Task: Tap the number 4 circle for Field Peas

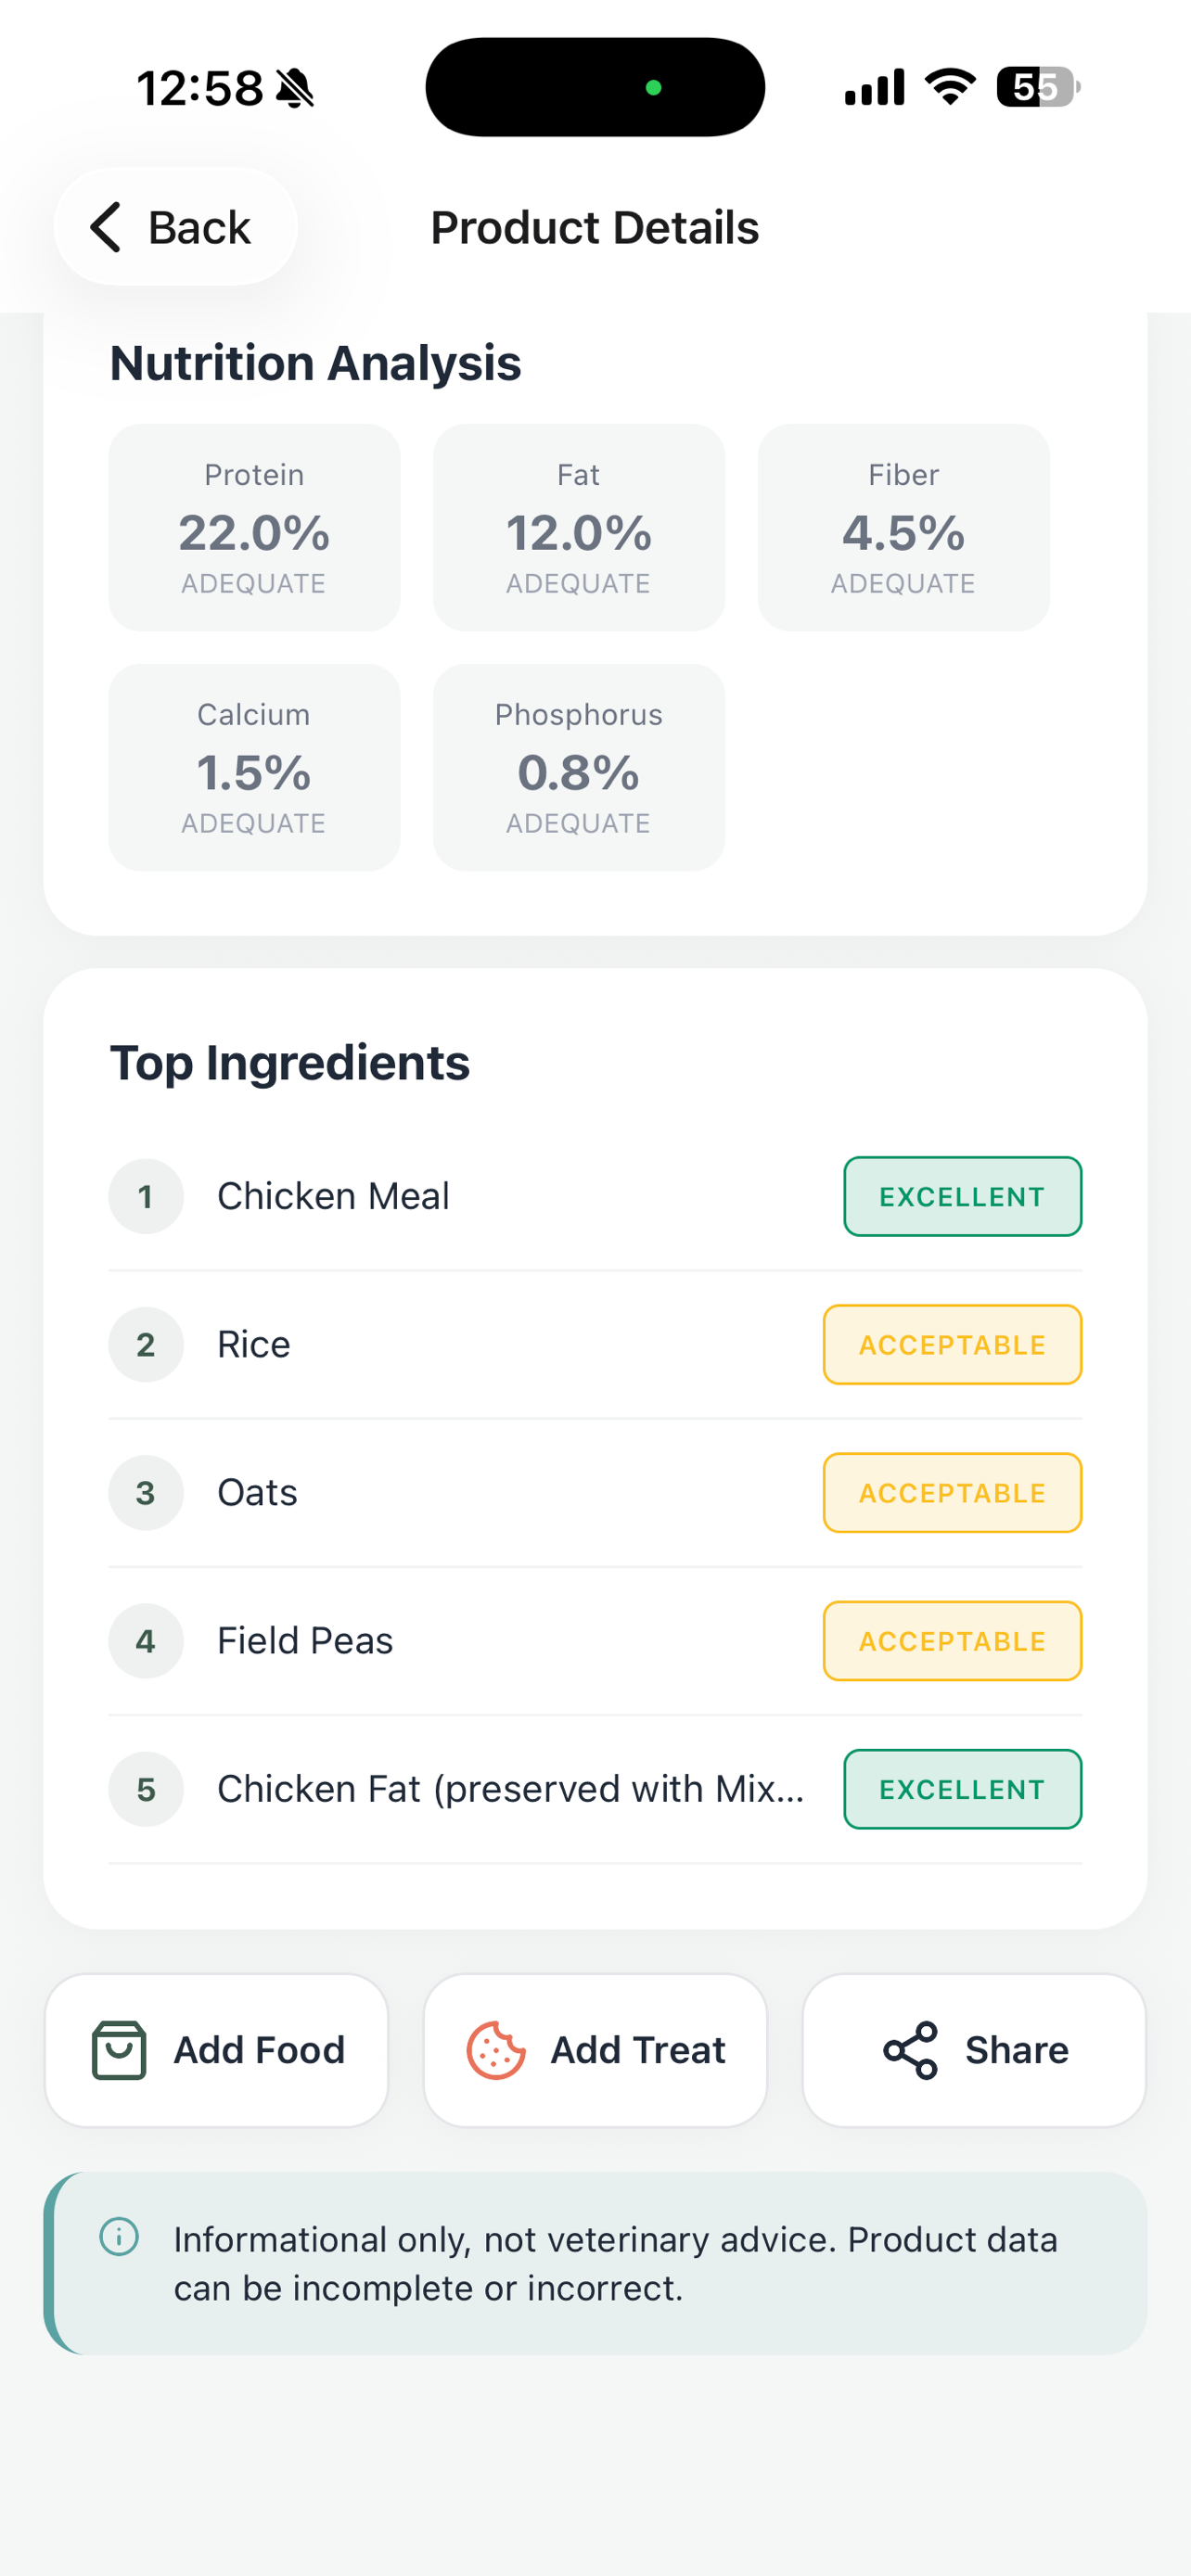Action: [x=146, y=1640]
